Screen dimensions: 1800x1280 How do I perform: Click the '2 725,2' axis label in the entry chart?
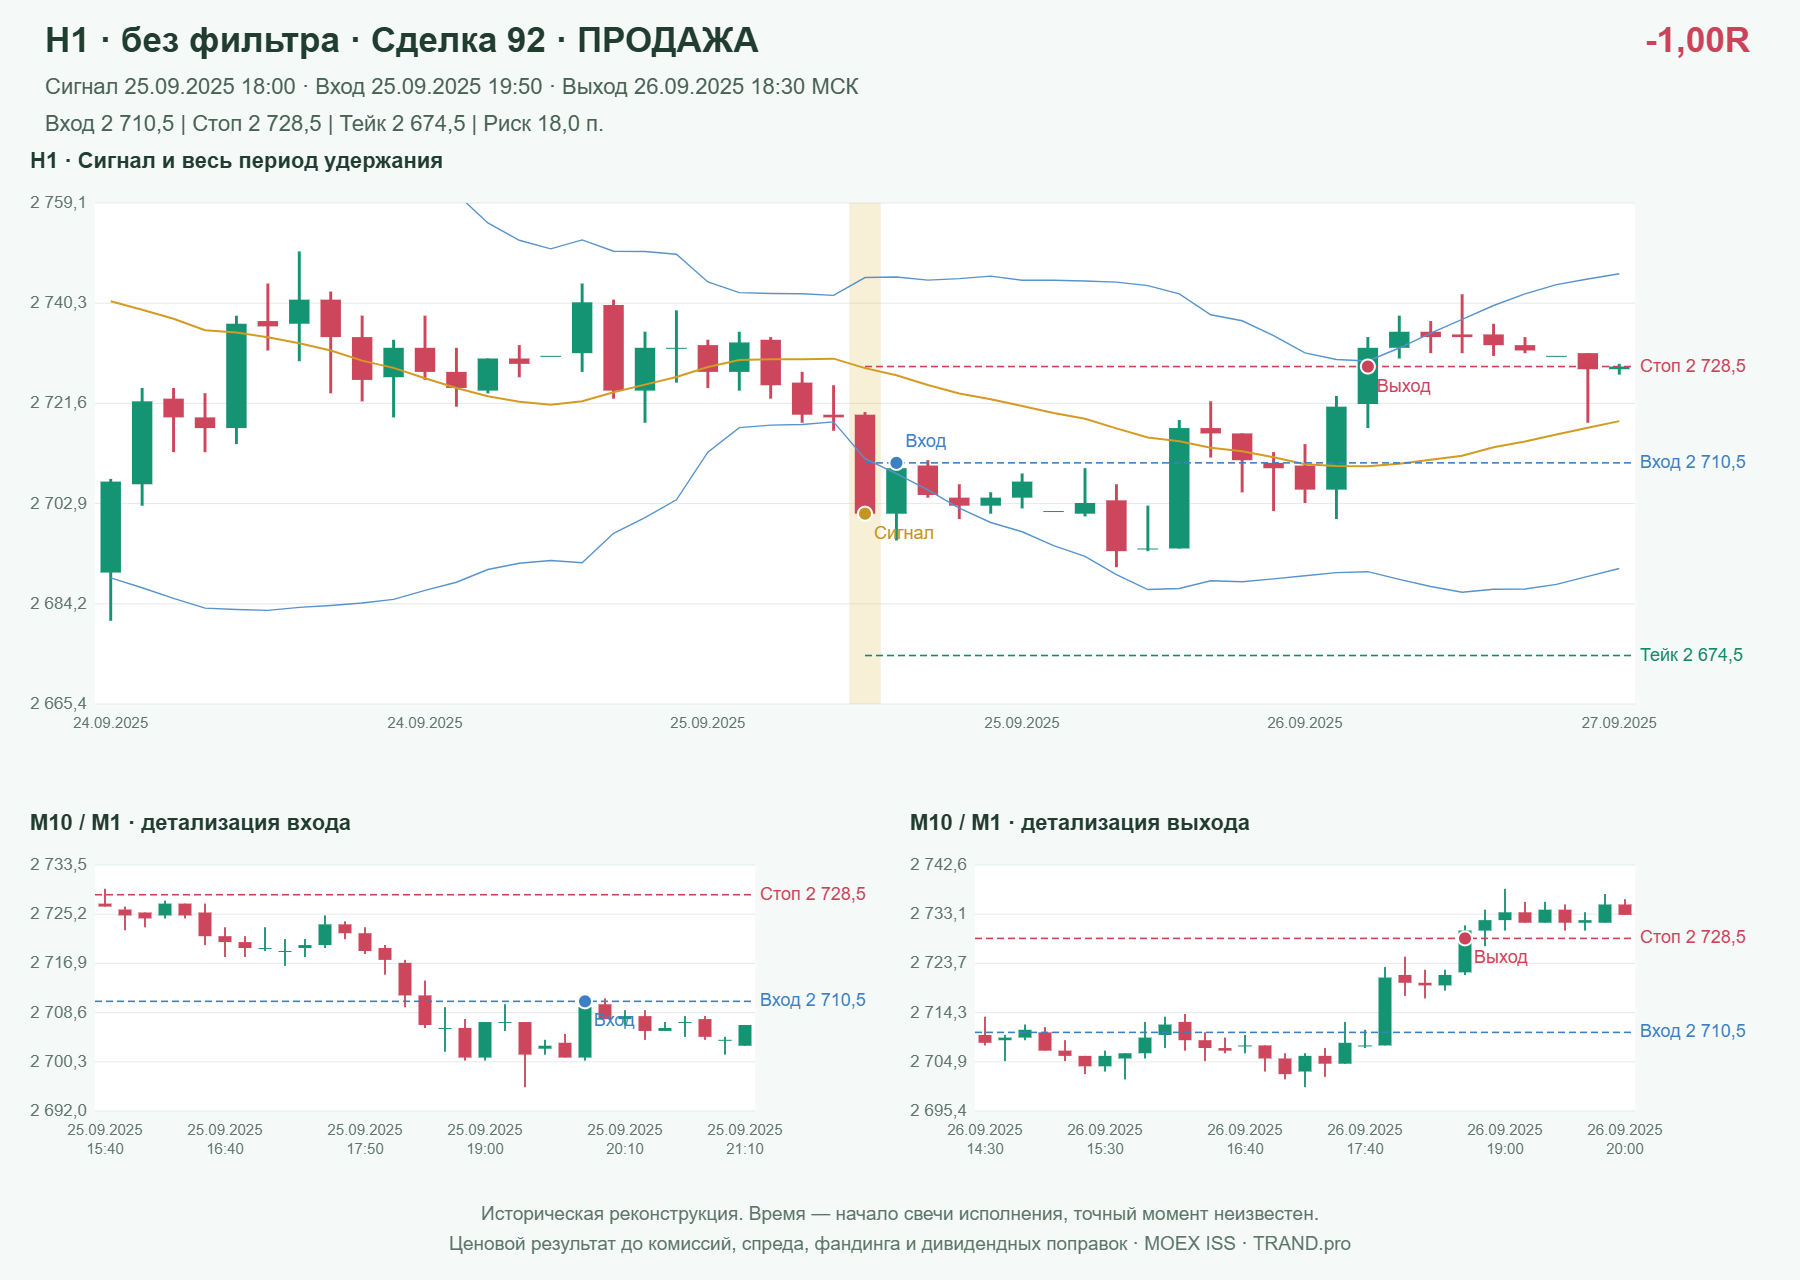coord(58,914)
